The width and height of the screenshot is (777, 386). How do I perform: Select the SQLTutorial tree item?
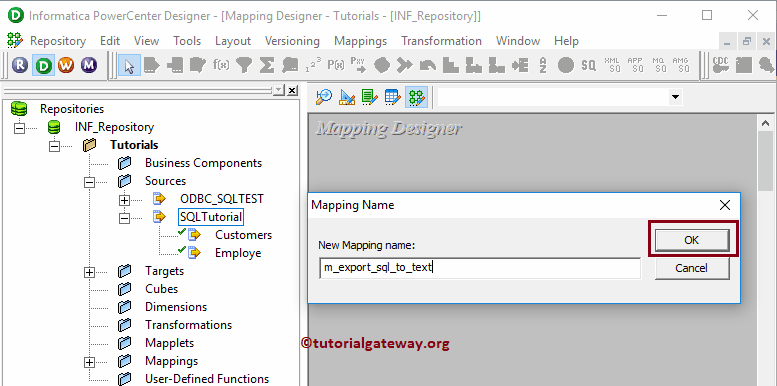click(211, 217)
